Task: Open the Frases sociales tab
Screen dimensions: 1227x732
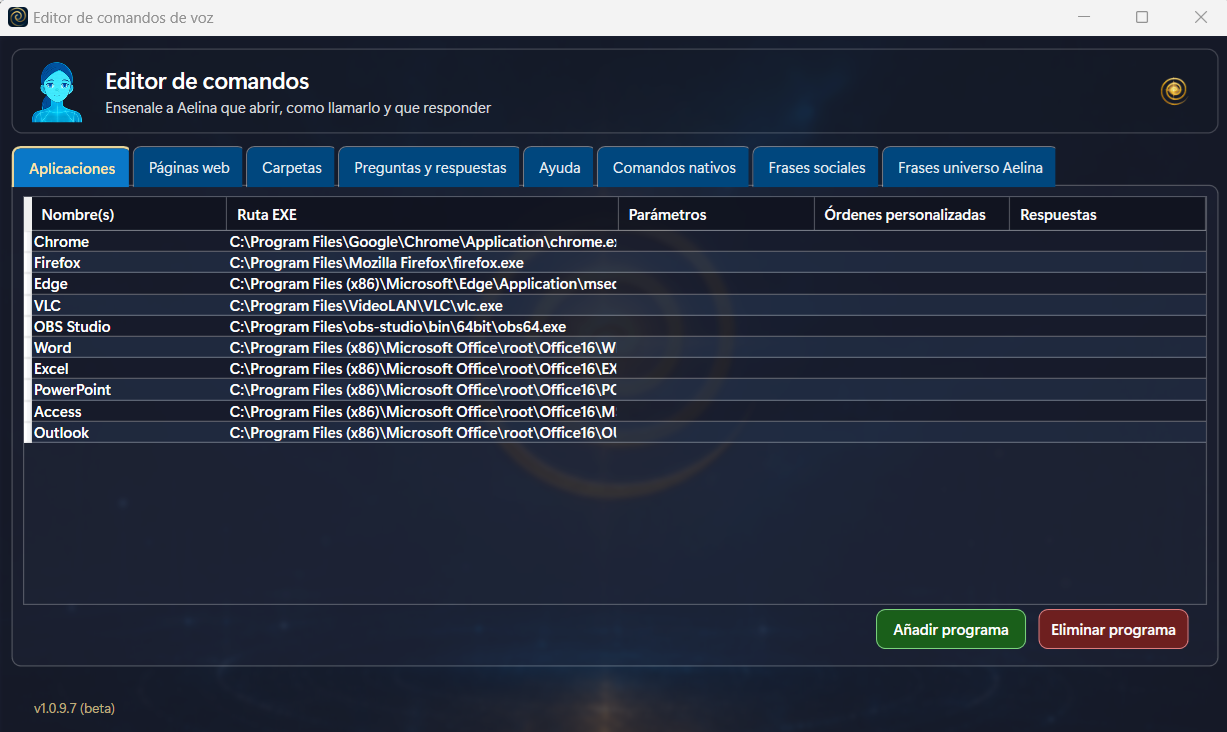Action: coord(817,168)
